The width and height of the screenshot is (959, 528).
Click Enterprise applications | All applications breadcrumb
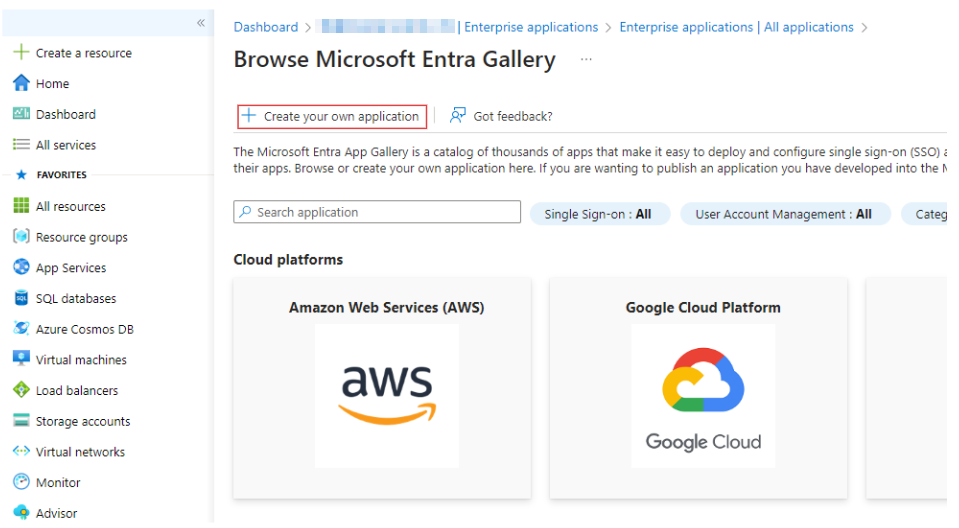click(x=736, y=27)
